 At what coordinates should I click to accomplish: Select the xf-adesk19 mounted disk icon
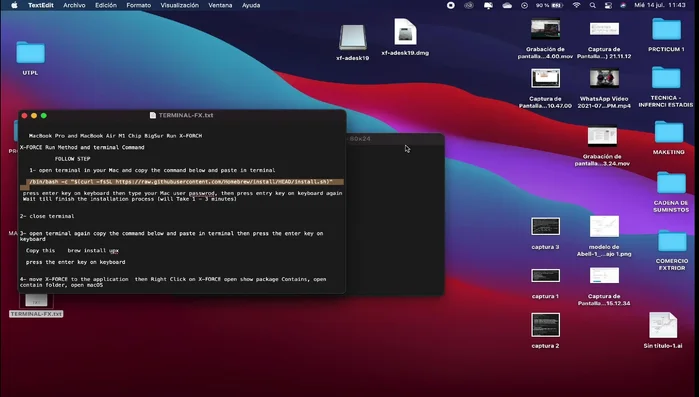pos(353,37)
